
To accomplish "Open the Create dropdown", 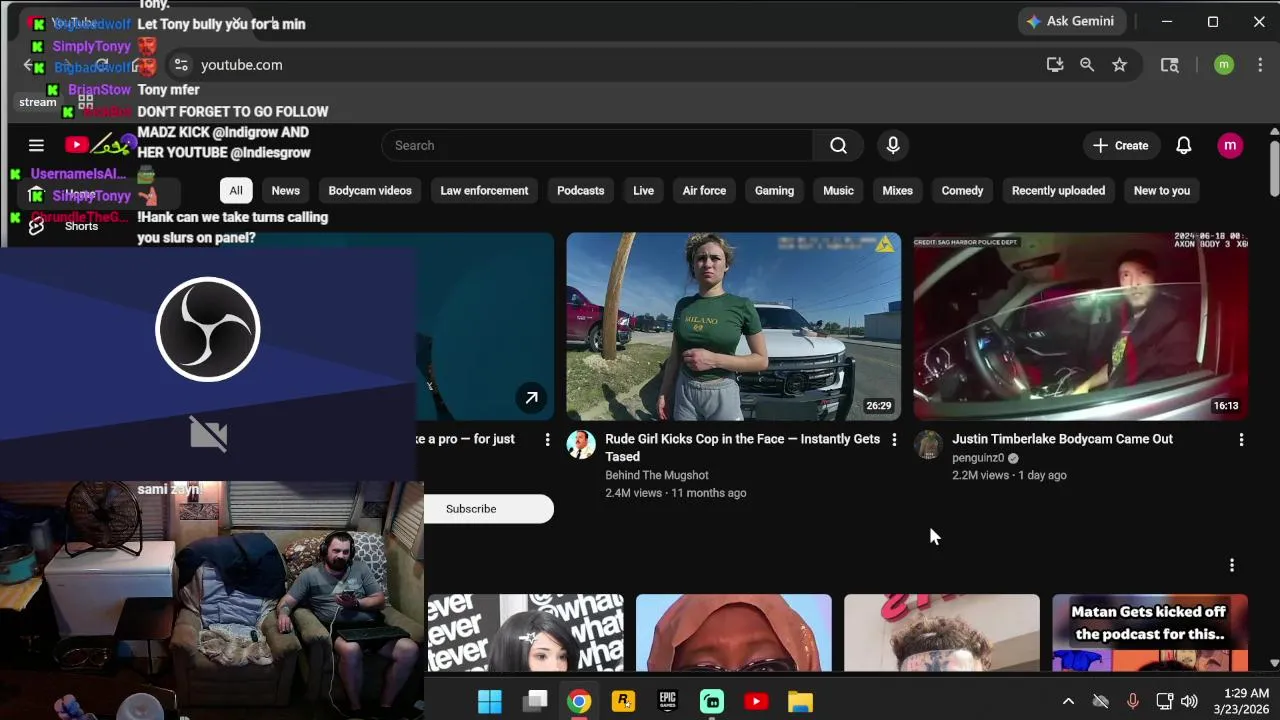I will pos(1121,146).
